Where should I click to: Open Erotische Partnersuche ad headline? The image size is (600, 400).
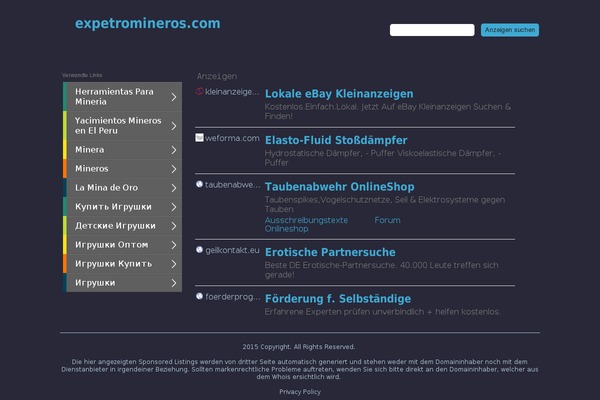point(330,252)
